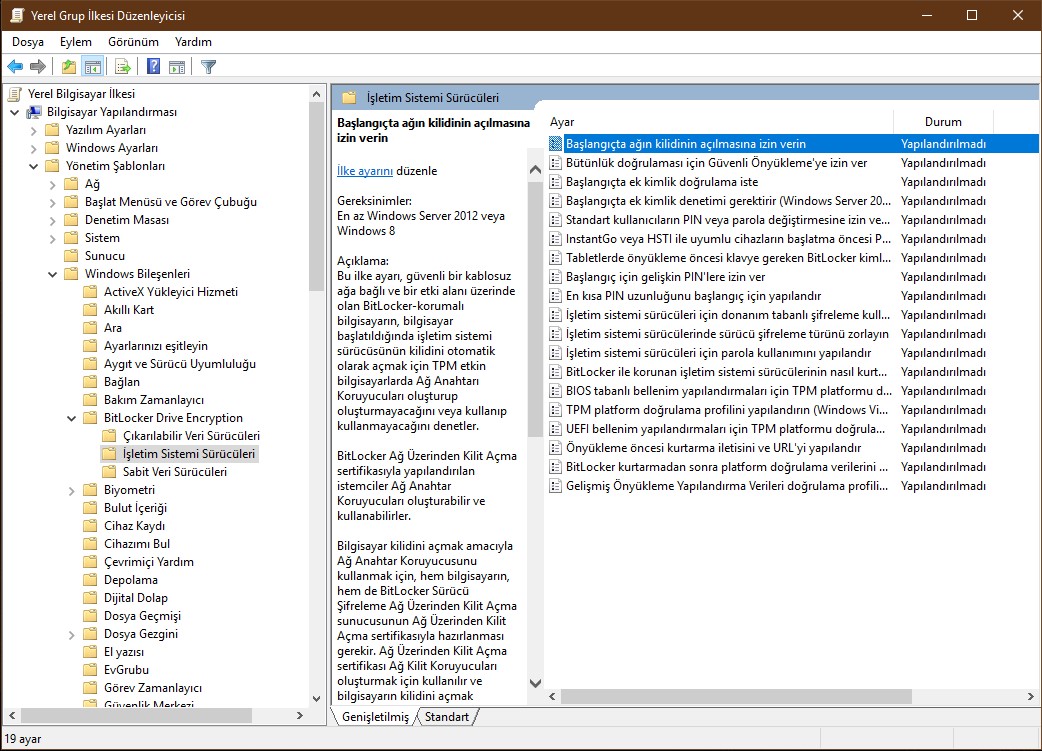
Task: Click the export list toolbar icon
Action: point(123,66)
